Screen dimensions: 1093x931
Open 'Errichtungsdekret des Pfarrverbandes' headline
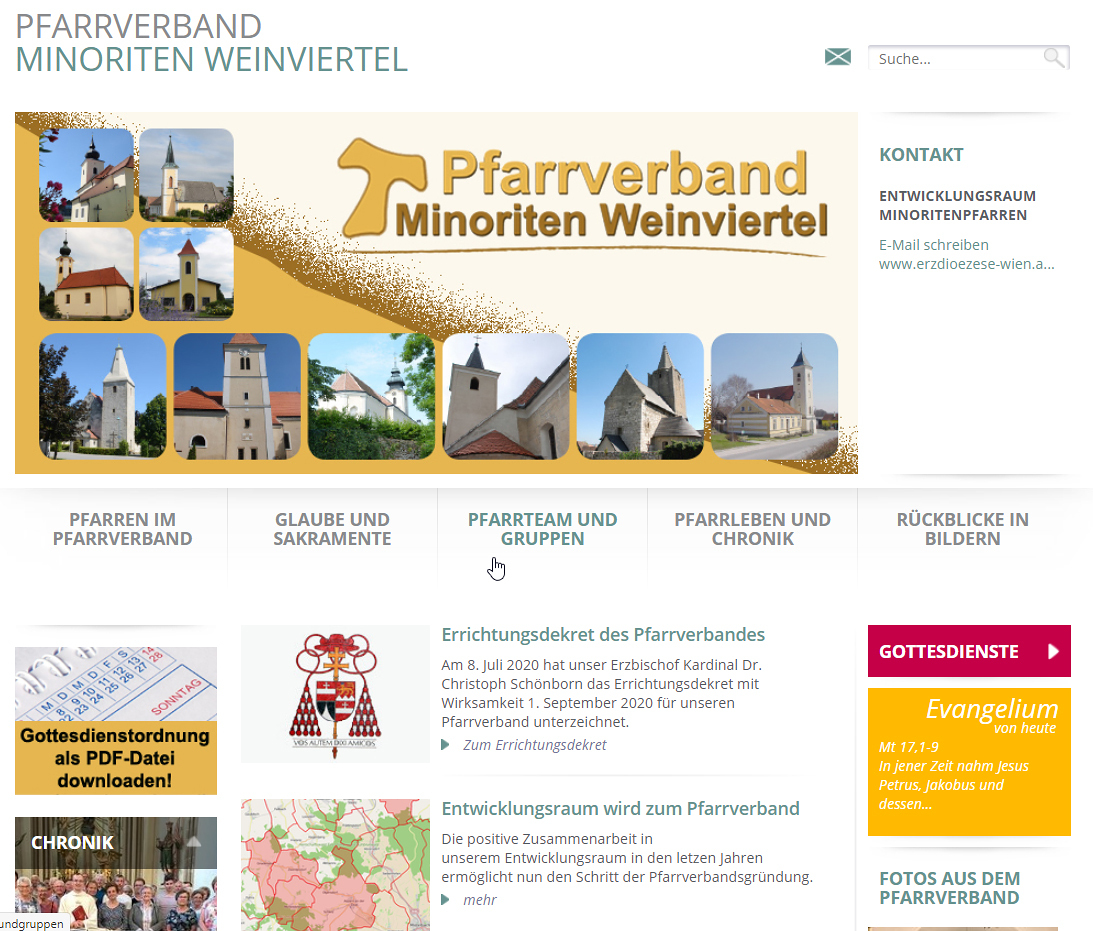pos(603,635)
